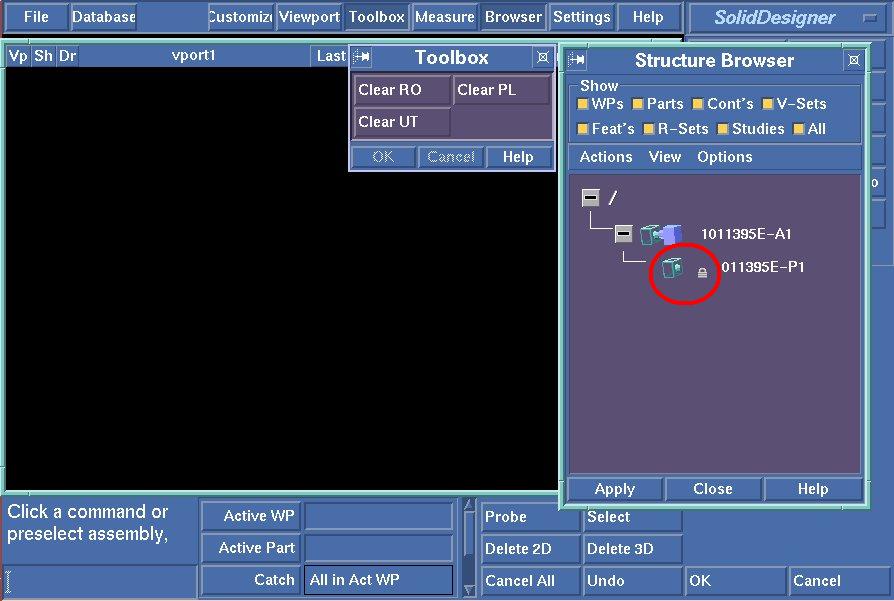Click the Clear PL button
This screenshot has height=601, width=894.
click(502, 90)
